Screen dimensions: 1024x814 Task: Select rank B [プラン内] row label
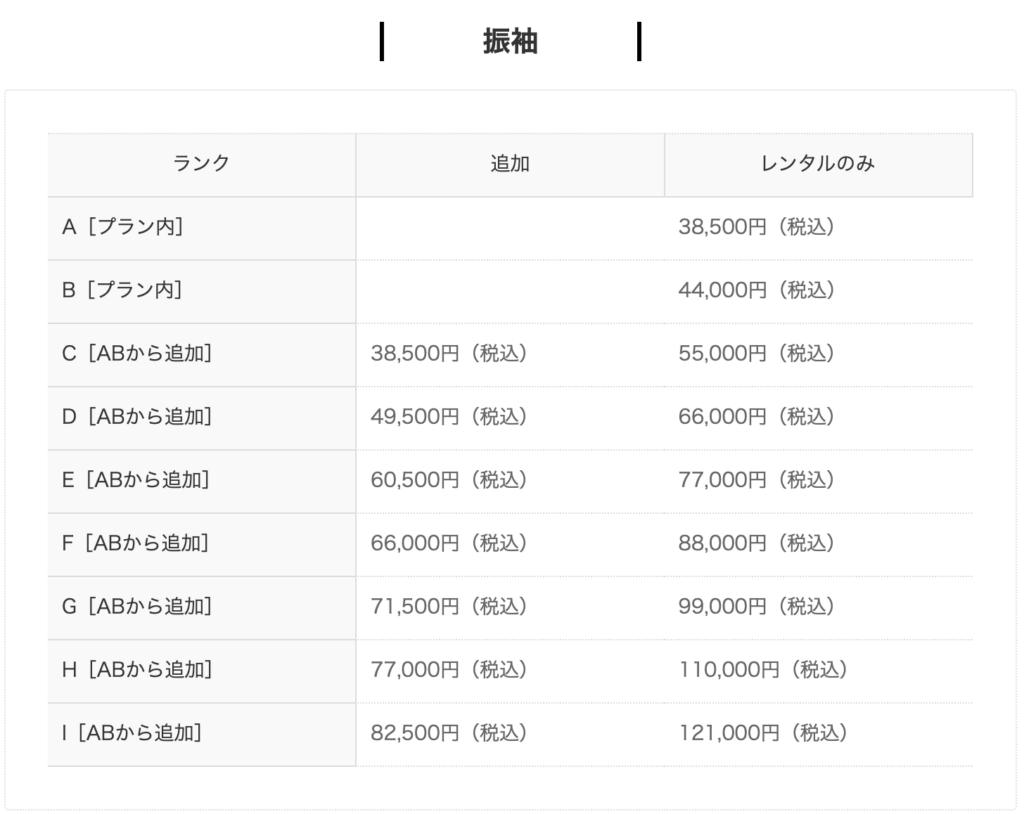point(122,290)
